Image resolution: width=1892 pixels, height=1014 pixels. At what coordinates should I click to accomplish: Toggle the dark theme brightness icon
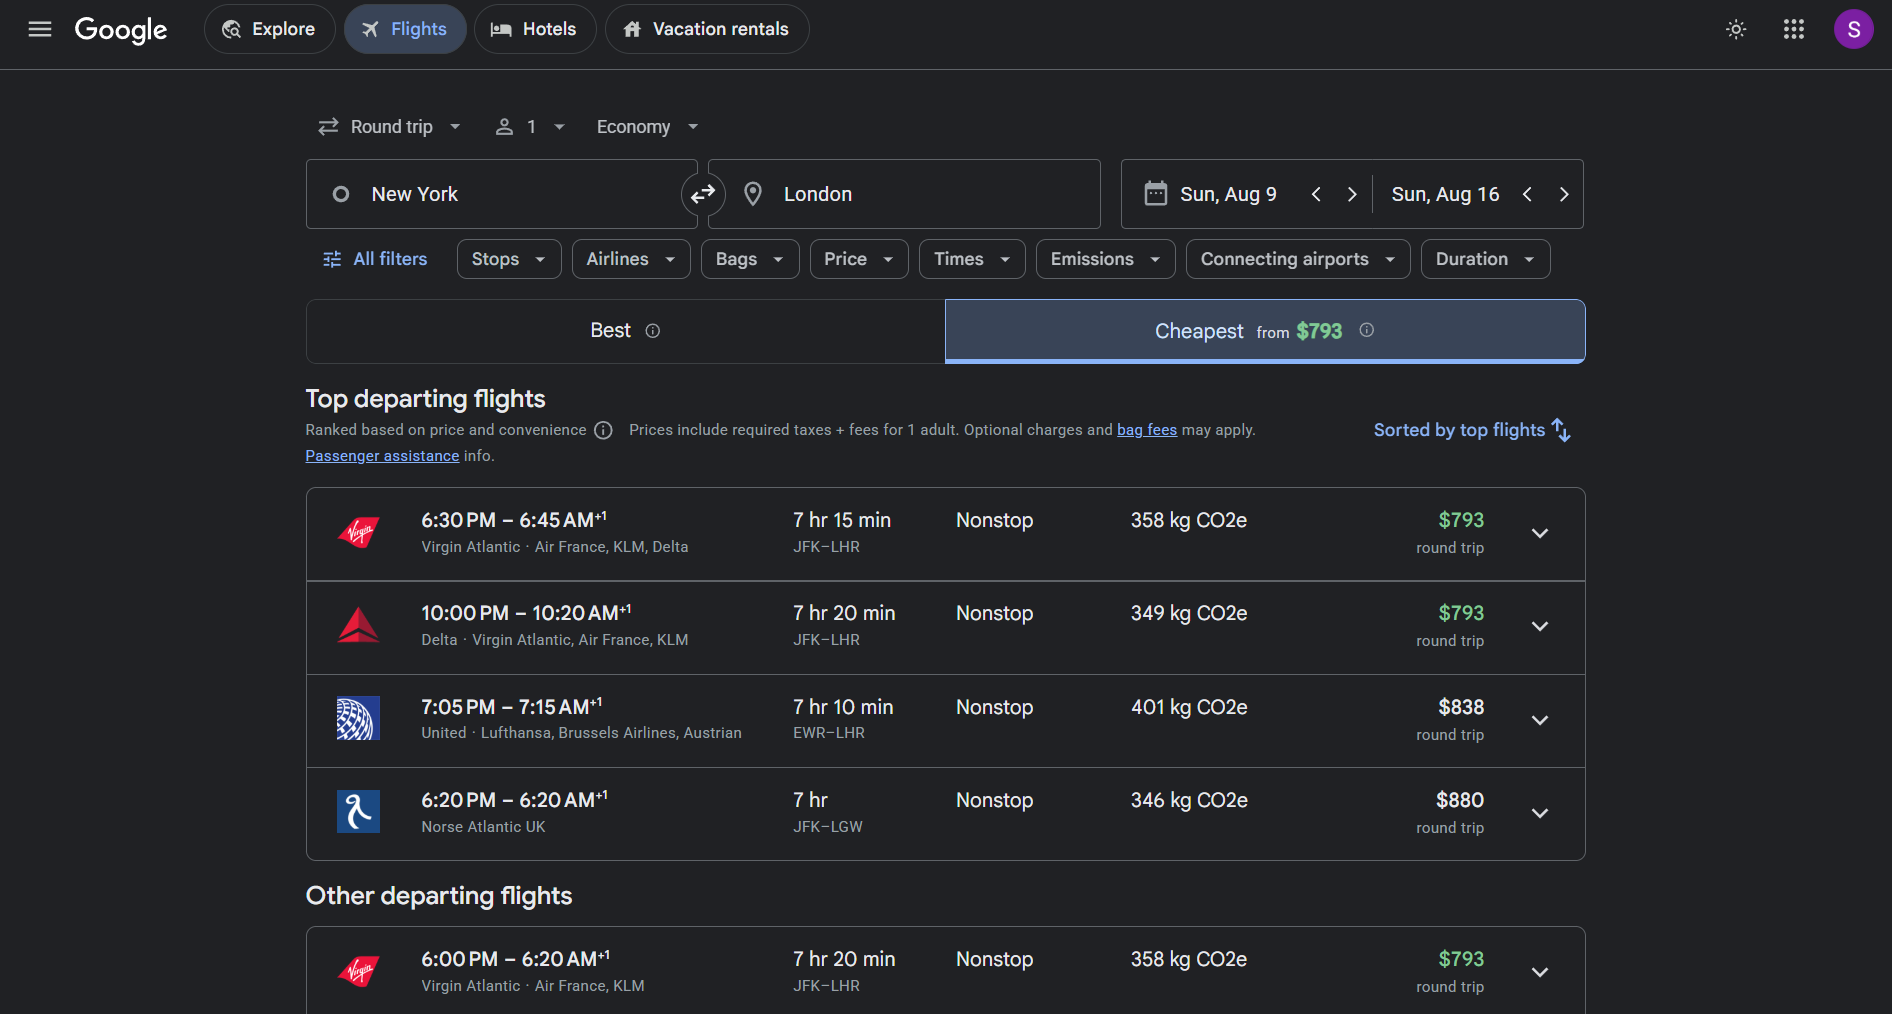(x=1736, y=29)
